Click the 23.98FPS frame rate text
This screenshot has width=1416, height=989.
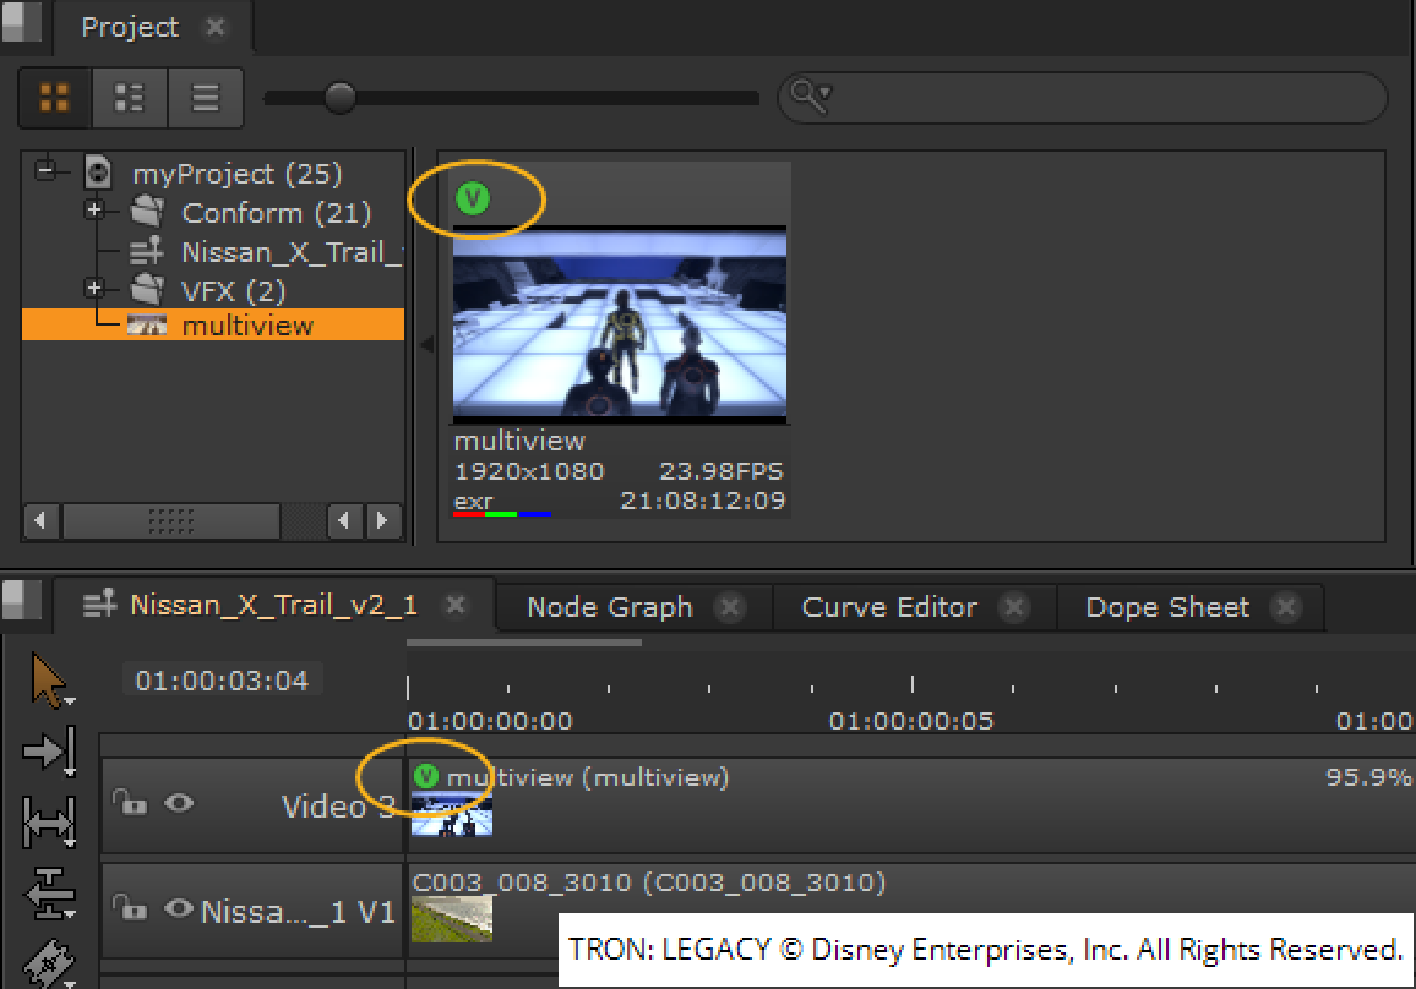[x=721, y=471]
